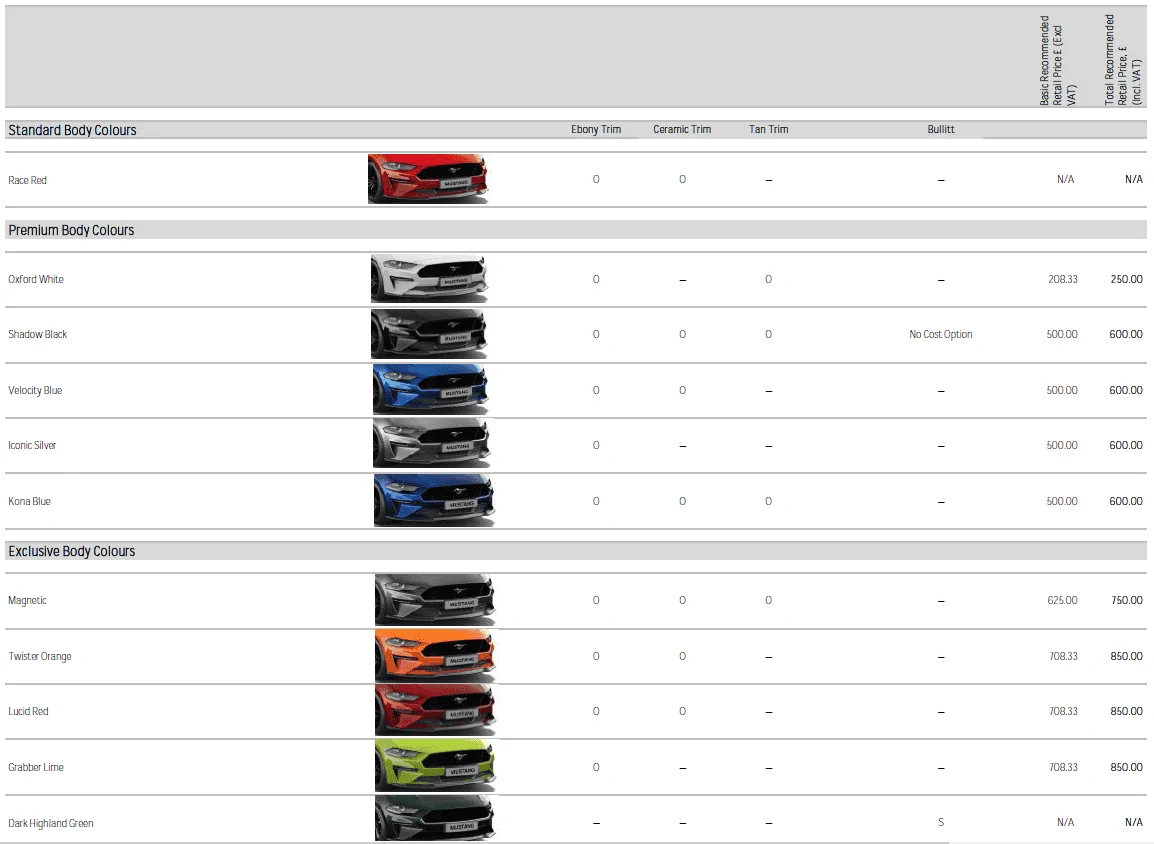Click the Velocity Blue colour name
Viewport: 1154px width, 844px height.
35,390
